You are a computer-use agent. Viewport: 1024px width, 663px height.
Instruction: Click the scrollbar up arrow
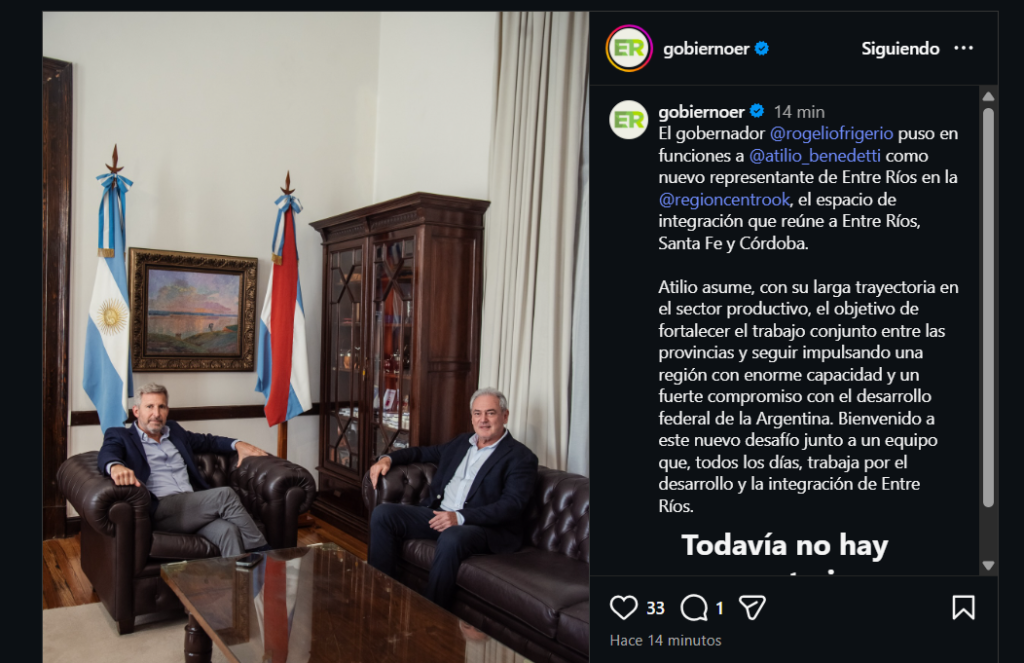click(x=988, y=96)
